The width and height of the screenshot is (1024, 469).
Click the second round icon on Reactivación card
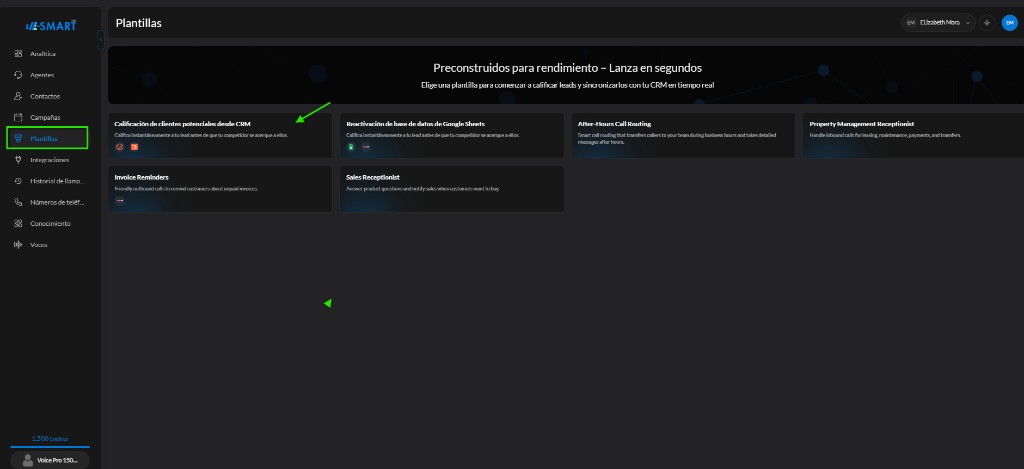366,147
